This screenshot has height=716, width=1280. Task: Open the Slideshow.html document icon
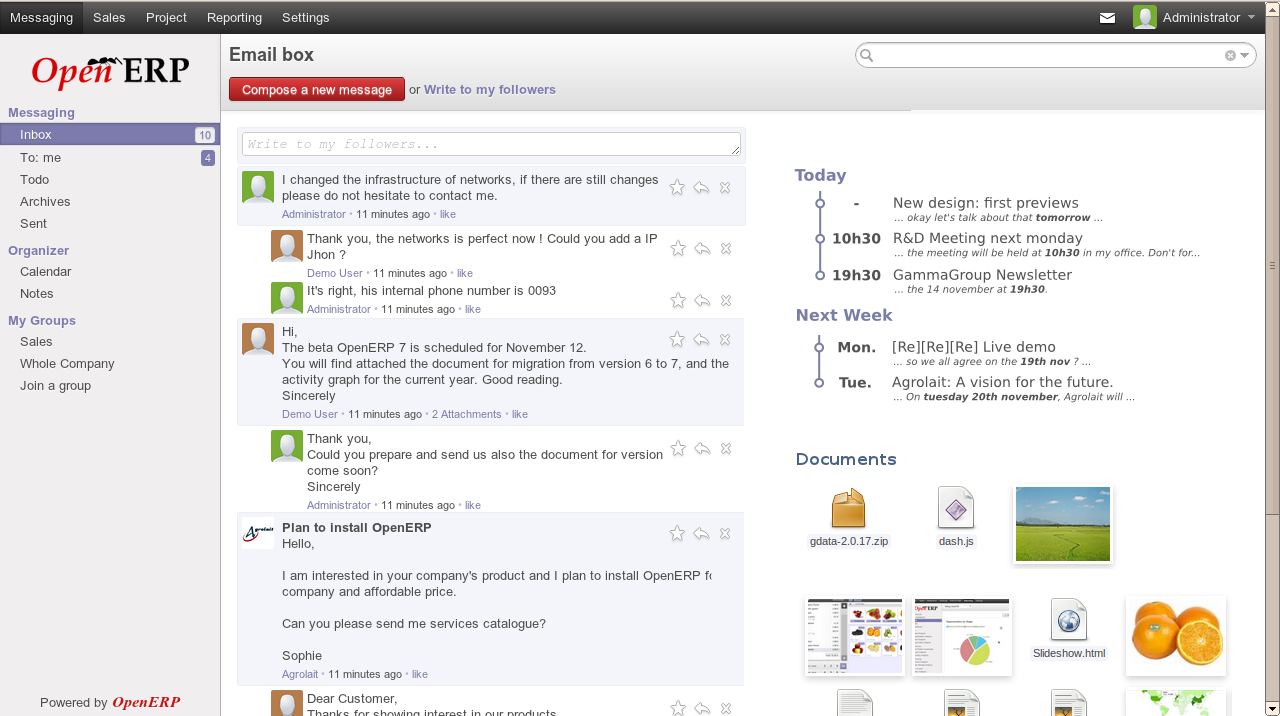[x=1068, y=620]
